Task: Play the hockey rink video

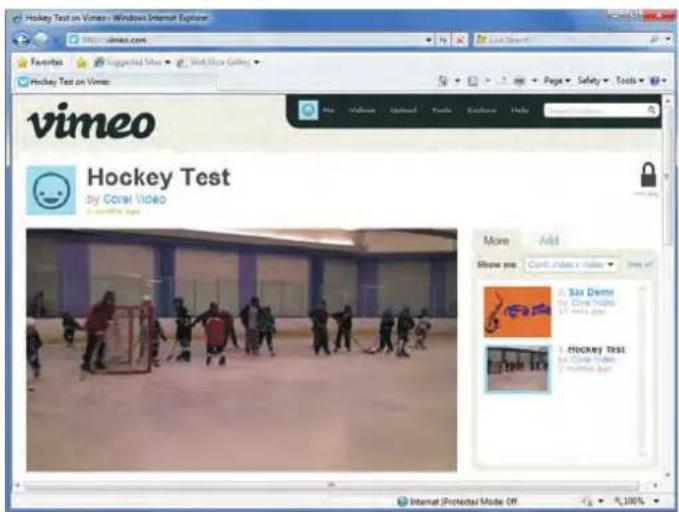Action: pyautogui.click(x=242, y=350)
